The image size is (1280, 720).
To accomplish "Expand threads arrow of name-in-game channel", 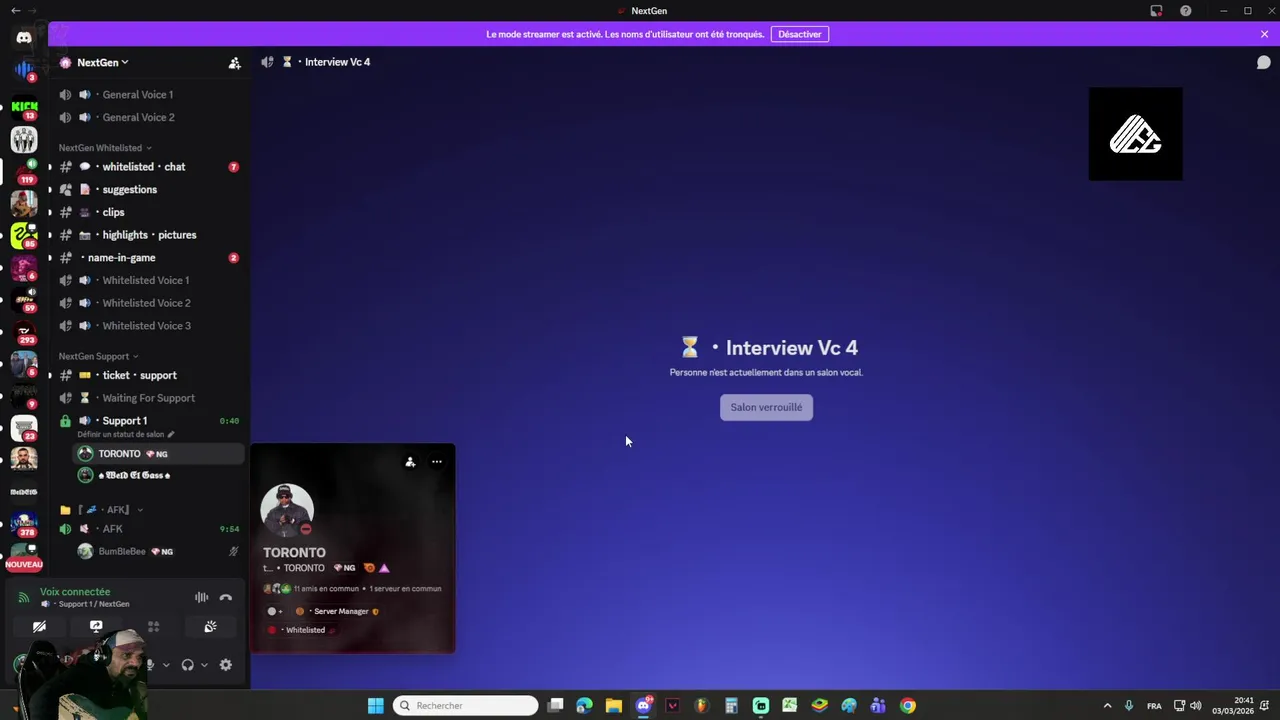I will click(50, 258).
